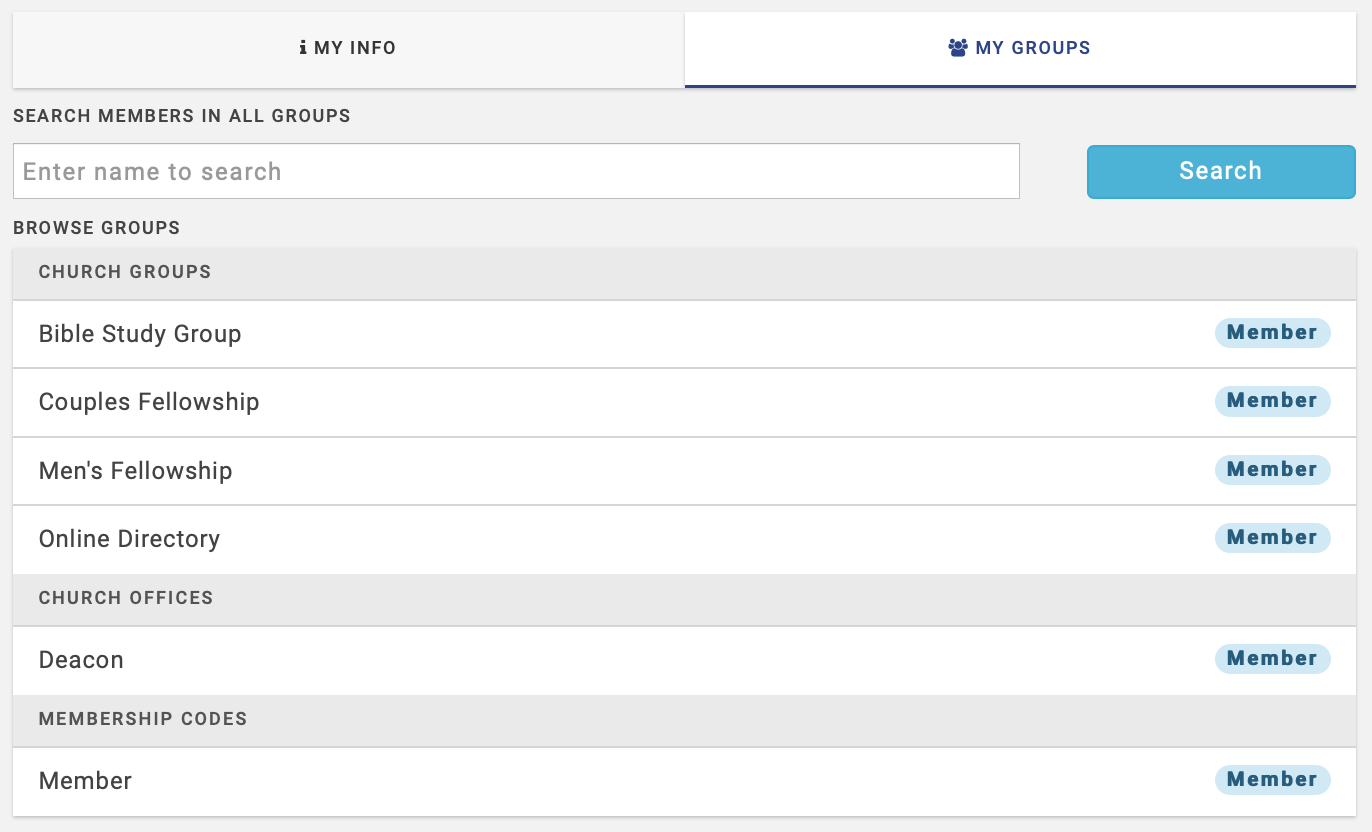Screen dimensions: 1372x832
Task: Focus the name search input field
Action: [x=516, y=171]
